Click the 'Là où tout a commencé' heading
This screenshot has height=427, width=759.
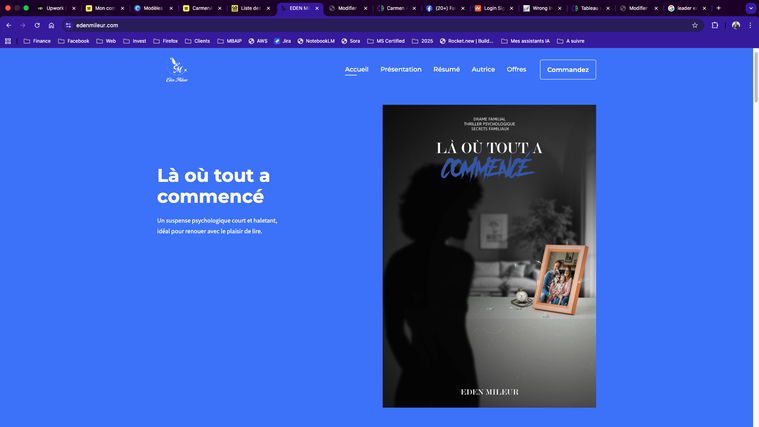(x=213, y=186)
